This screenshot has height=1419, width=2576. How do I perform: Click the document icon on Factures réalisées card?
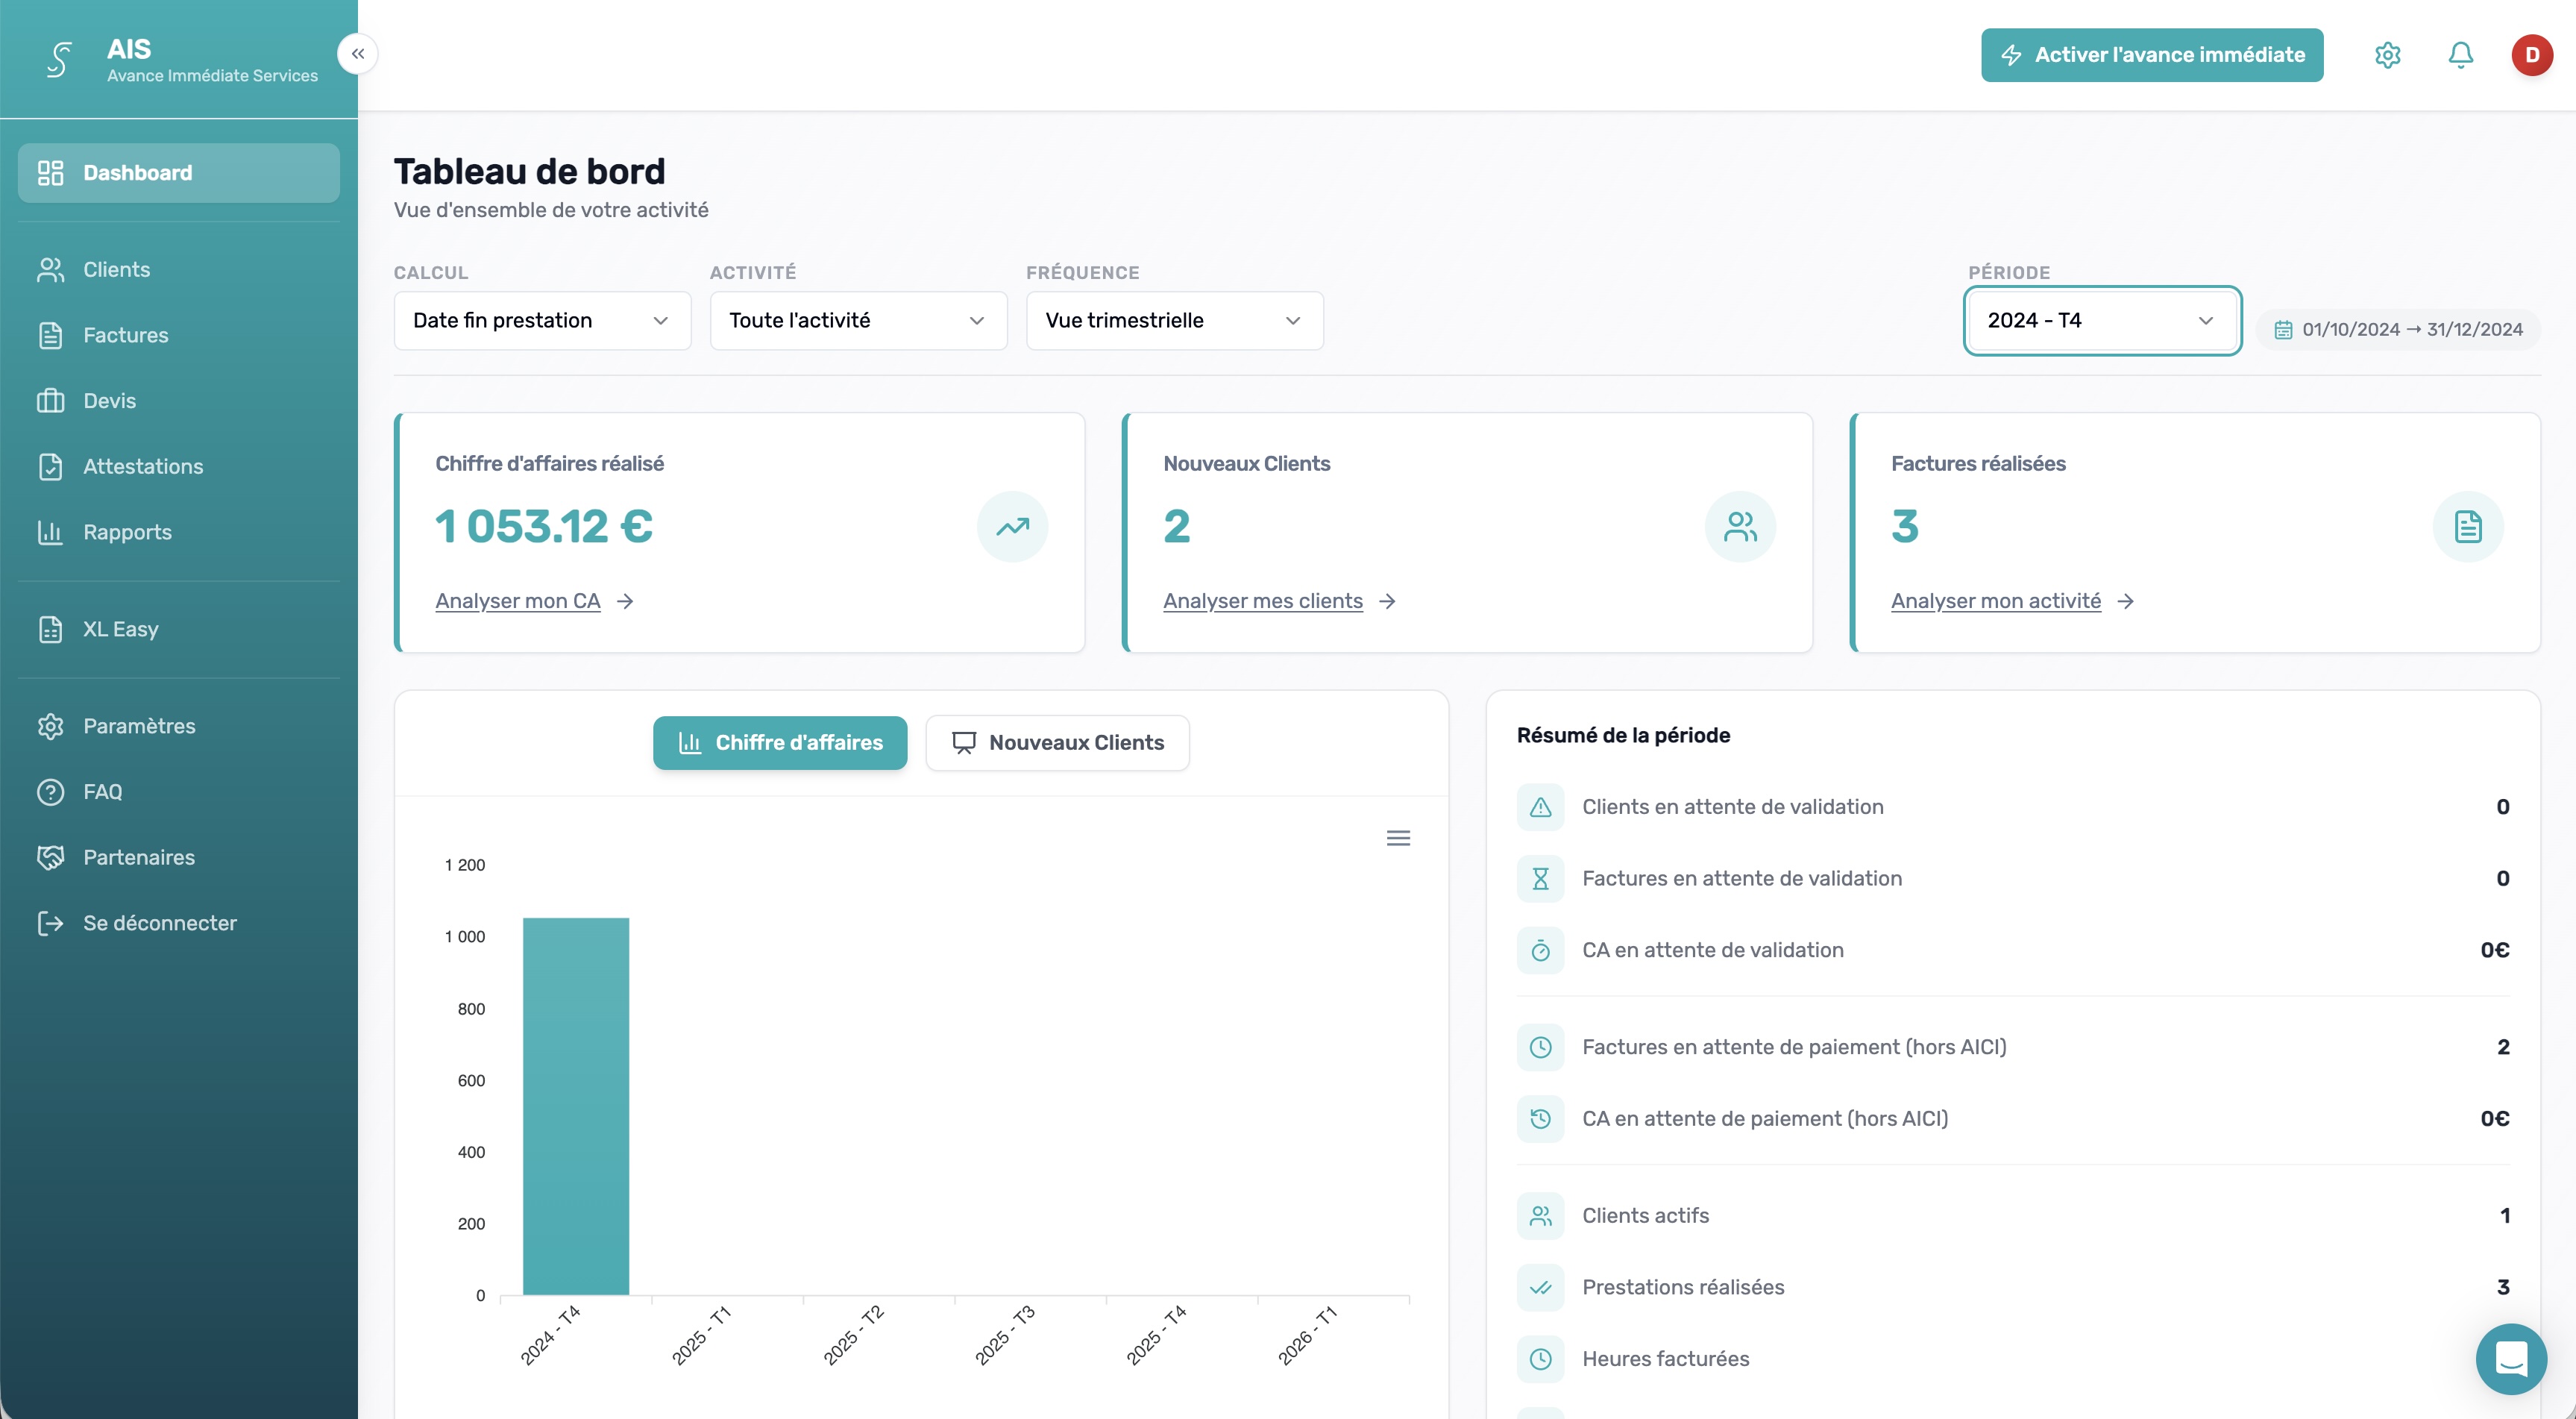2467,527
